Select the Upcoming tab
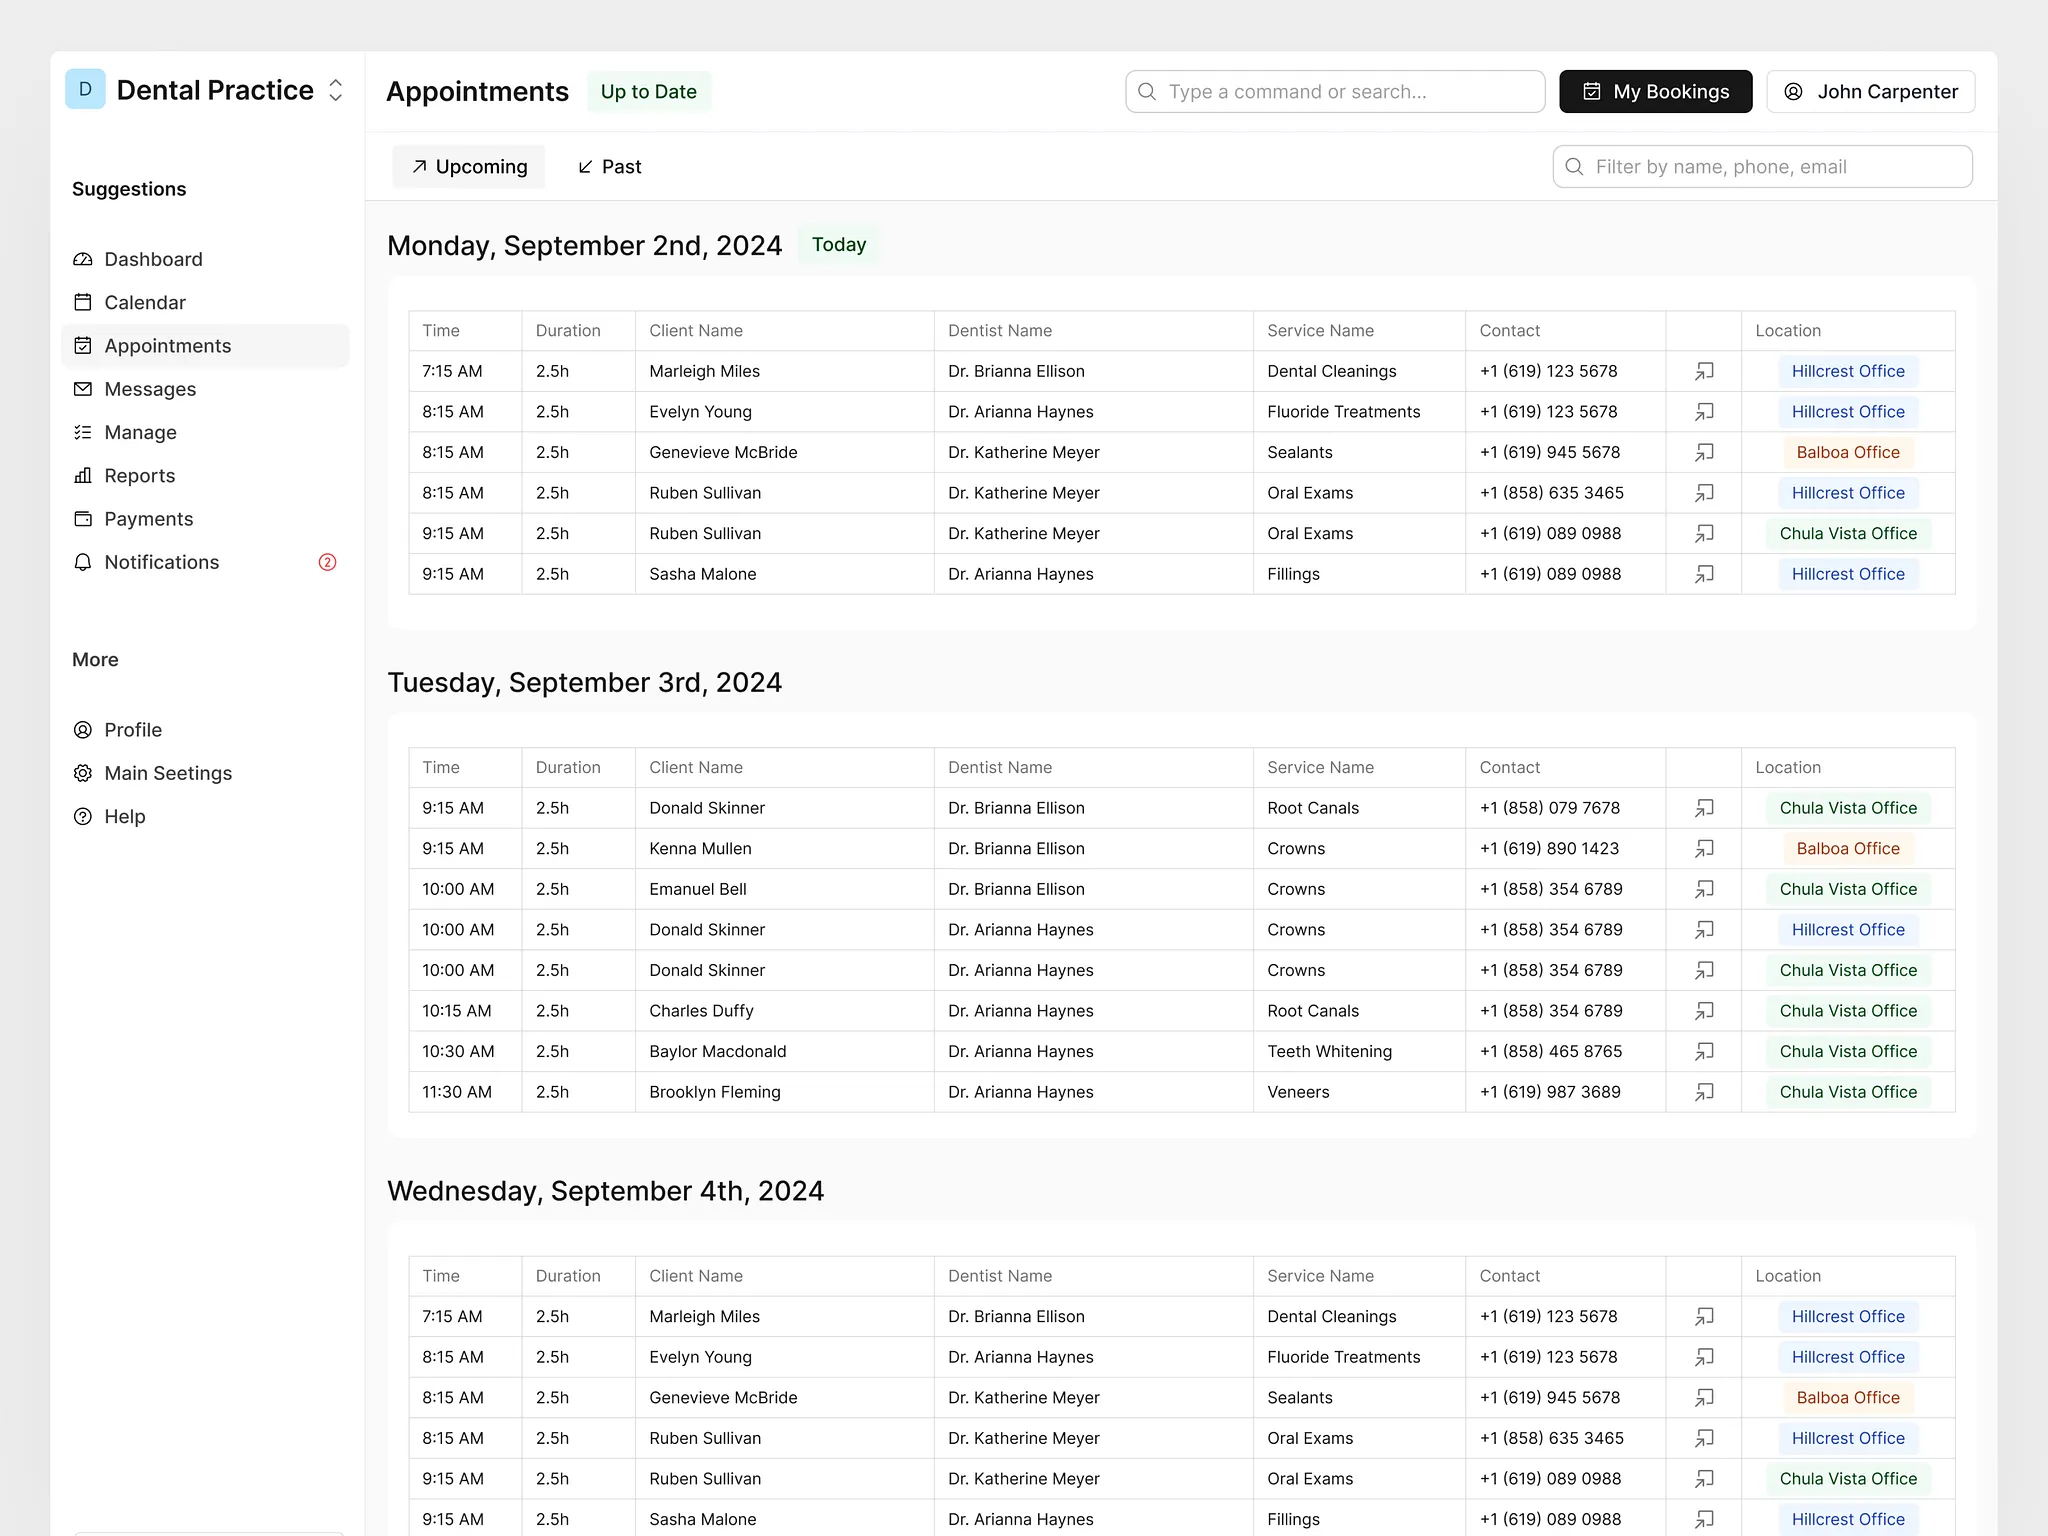Screen dimensions: 2048x1536 click(469, 167)
